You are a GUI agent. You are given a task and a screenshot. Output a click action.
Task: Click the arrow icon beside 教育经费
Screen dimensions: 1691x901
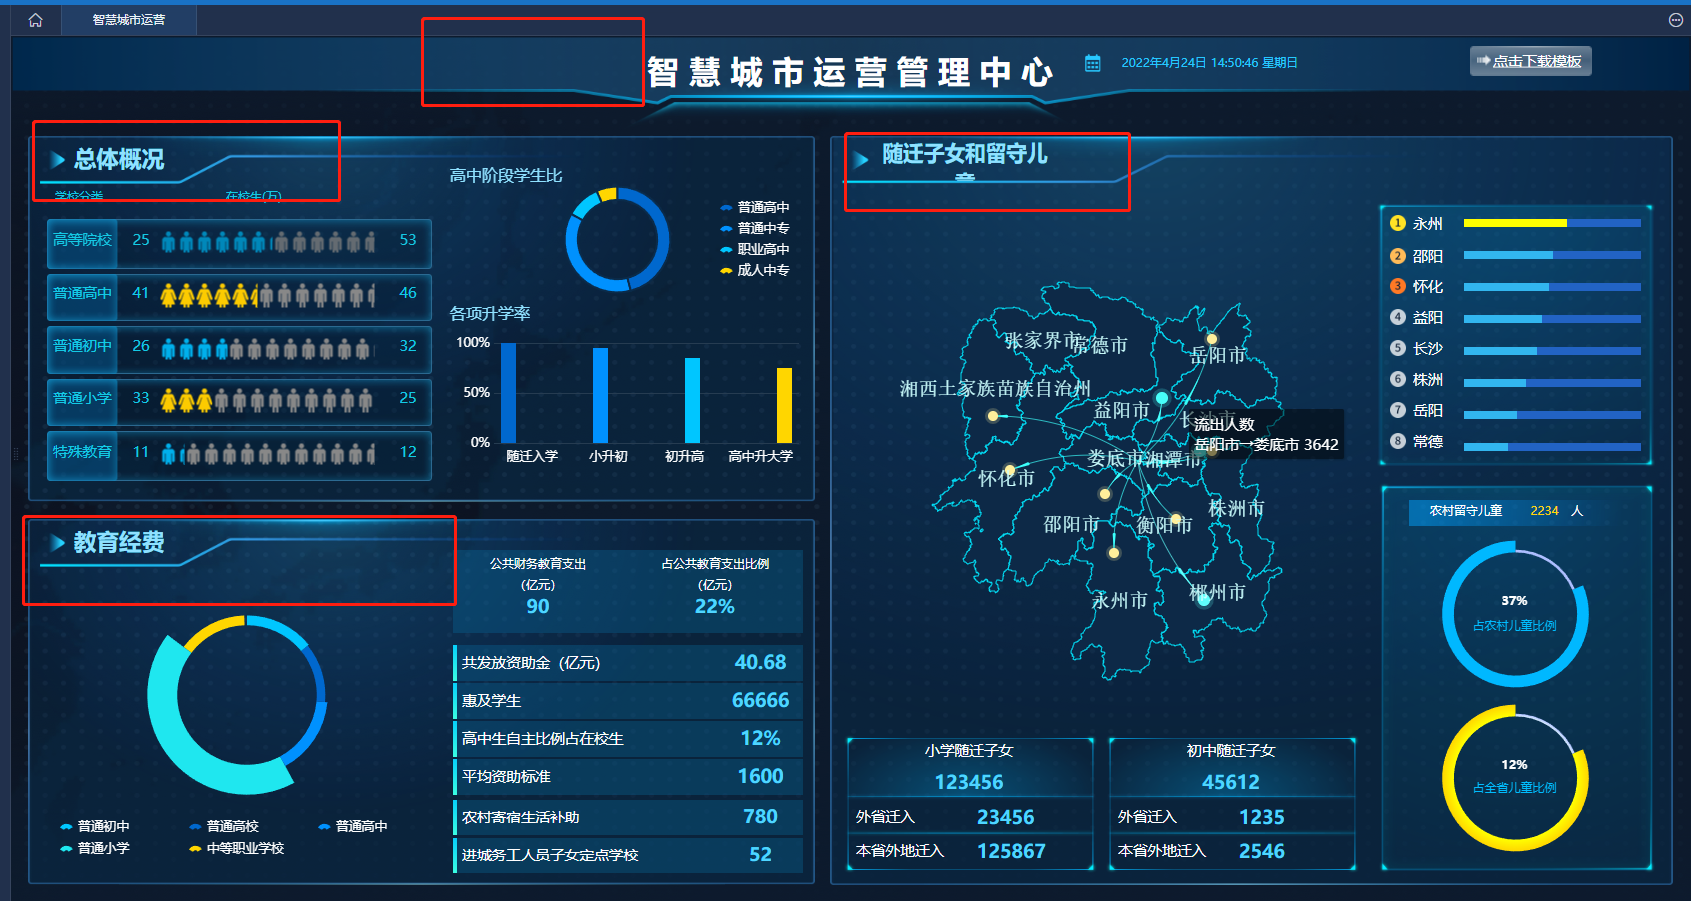[x=58, y=542]
